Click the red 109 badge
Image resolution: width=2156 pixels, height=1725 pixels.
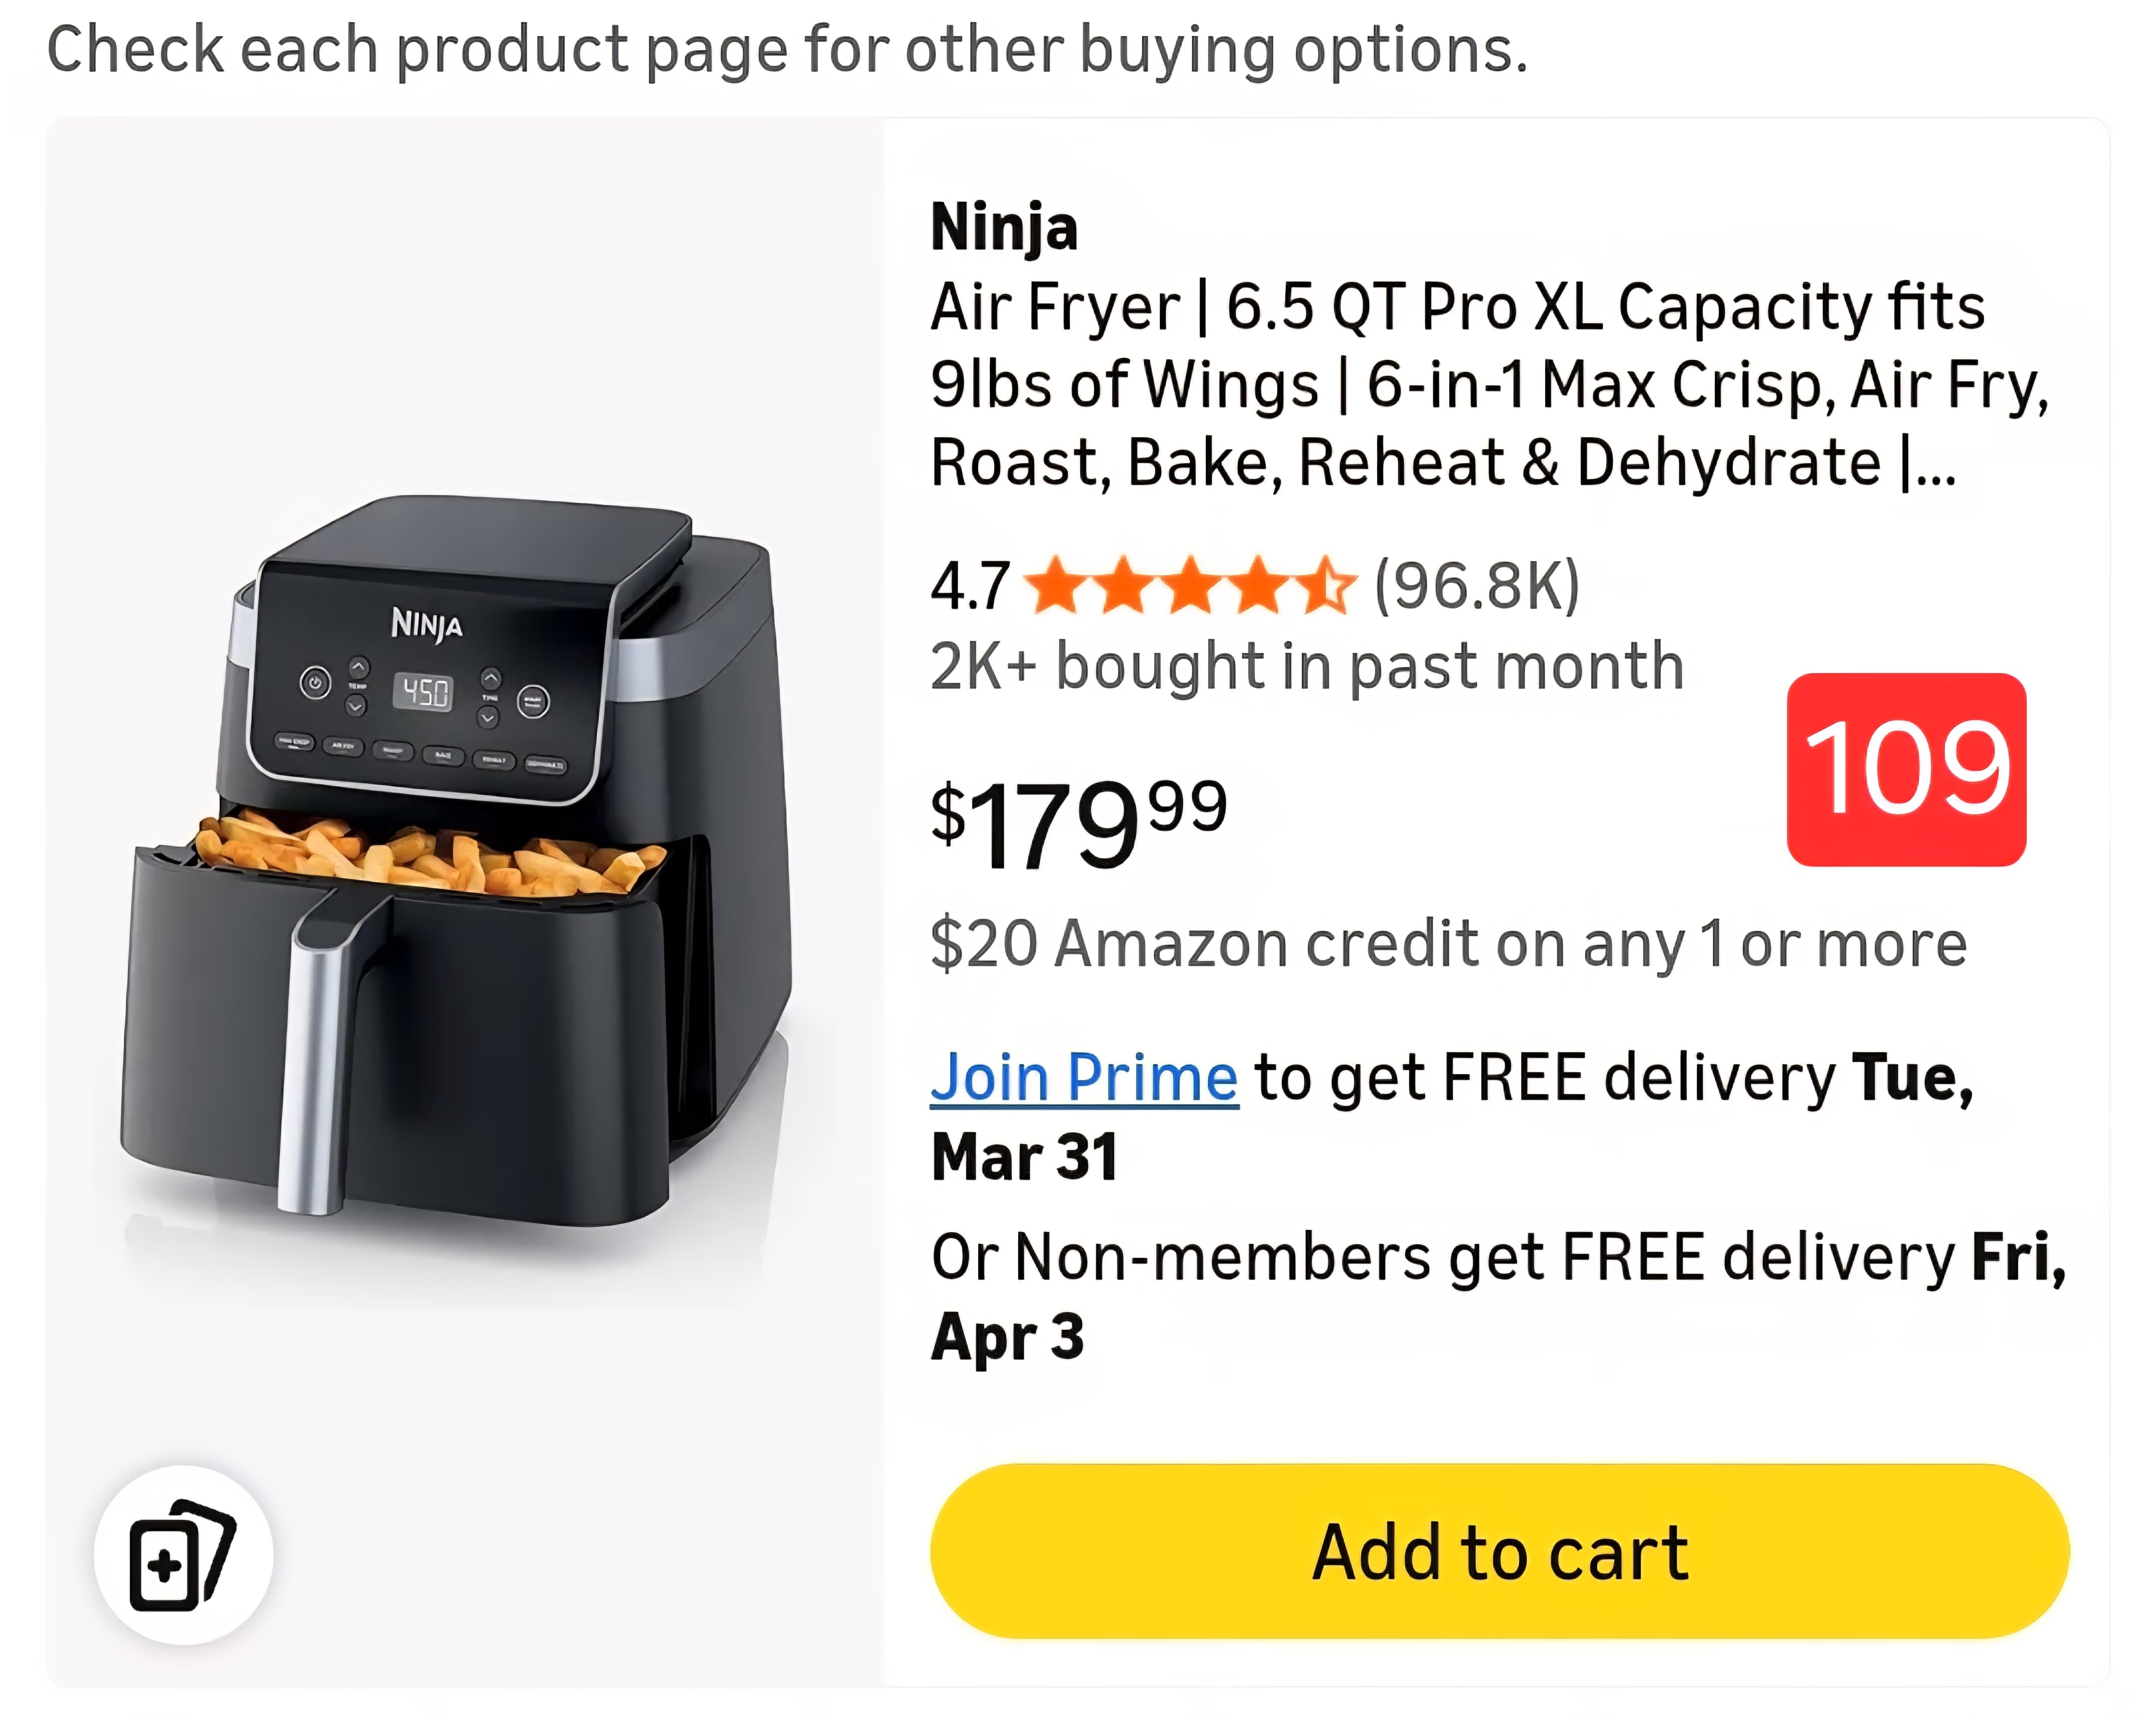click(1906, 769)
